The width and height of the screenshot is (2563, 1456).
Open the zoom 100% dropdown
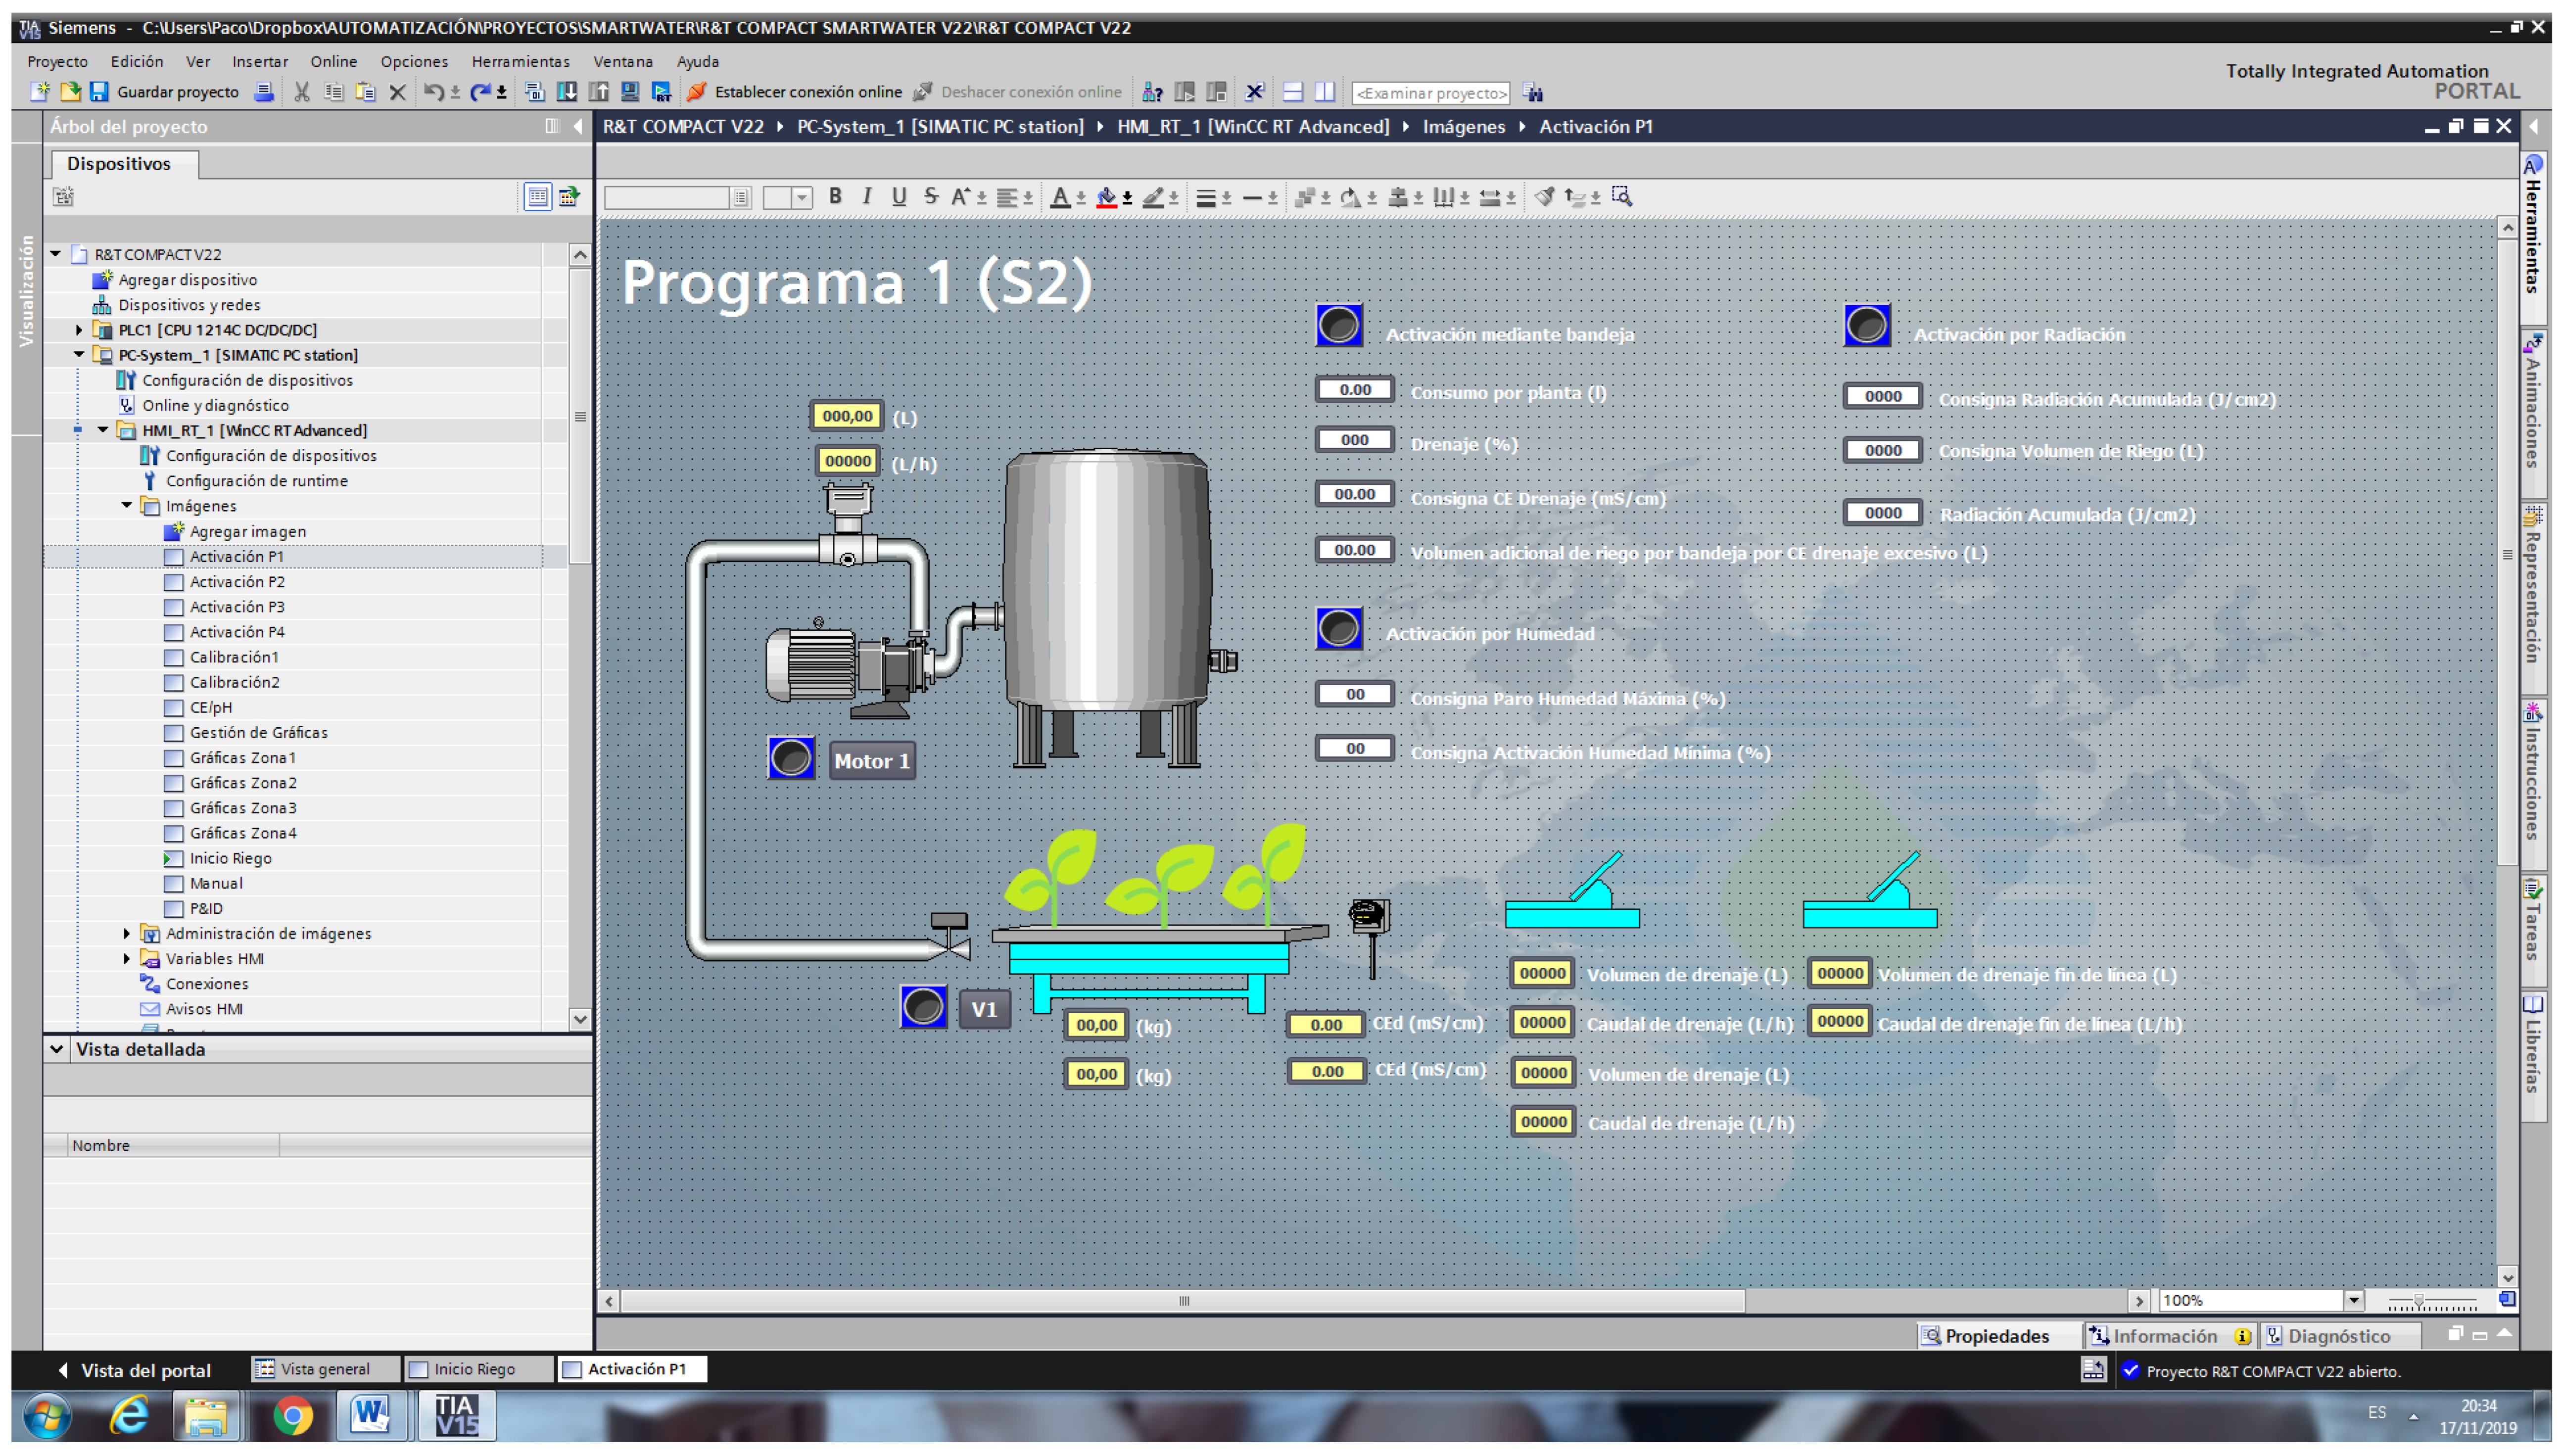pos(2353,1300)
